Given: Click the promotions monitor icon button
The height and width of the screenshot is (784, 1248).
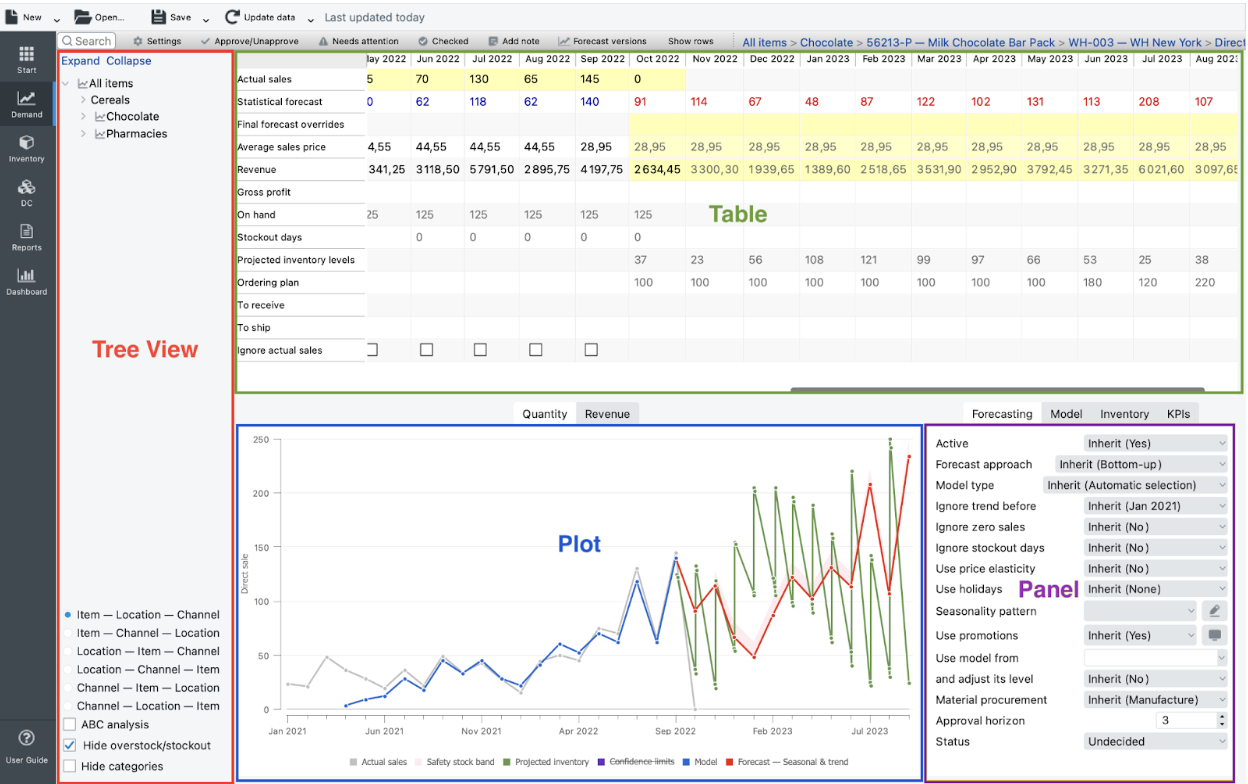Looking at the screenshot, I should point(1214,635).
